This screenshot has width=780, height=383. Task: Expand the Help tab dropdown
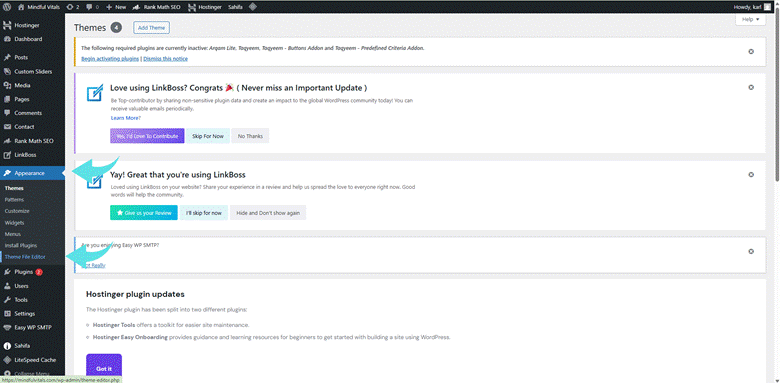coord(750,19)
